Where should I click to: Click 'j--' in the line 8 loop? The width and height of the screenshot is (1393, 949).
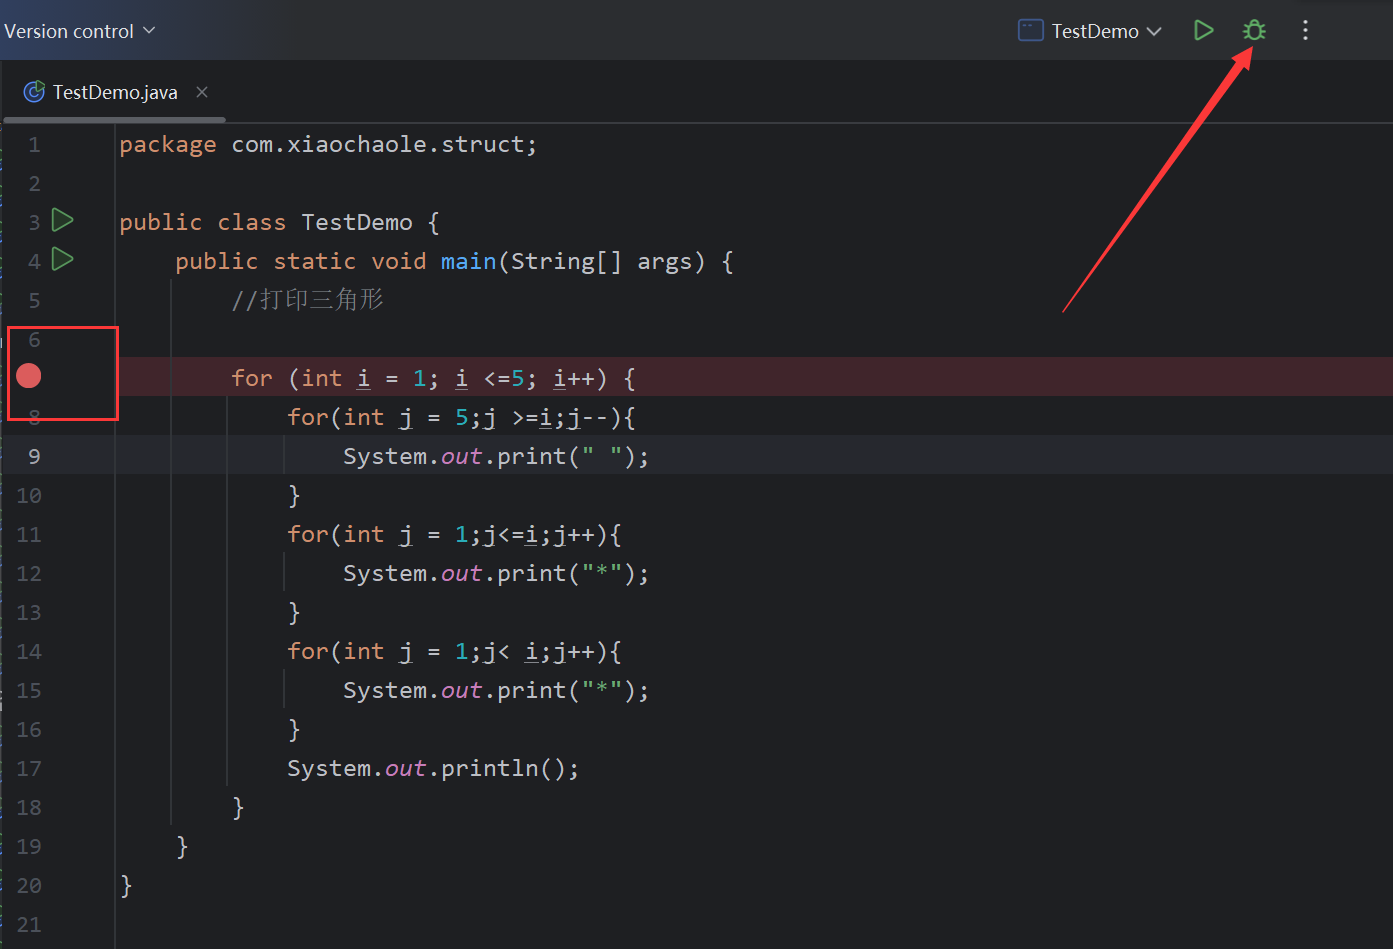click(x=588, y=417)
